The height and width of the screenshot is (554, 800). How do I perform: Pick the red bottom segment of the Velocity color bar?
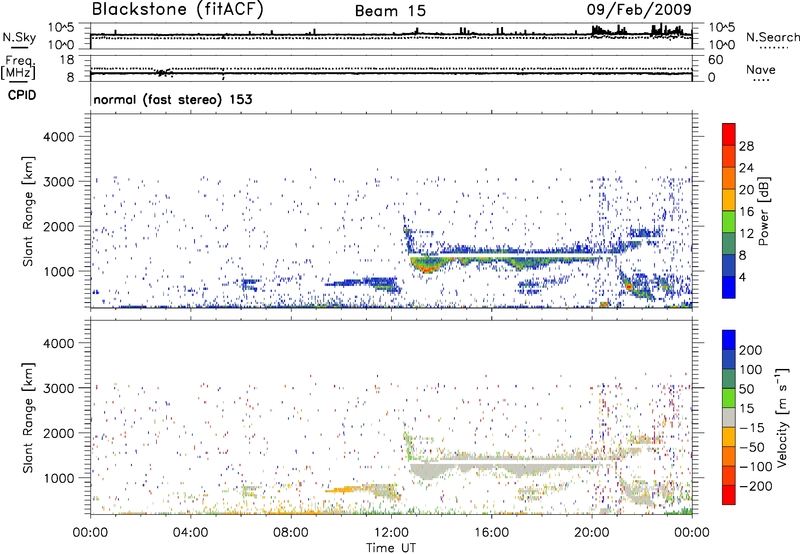(x=729, y=495)
